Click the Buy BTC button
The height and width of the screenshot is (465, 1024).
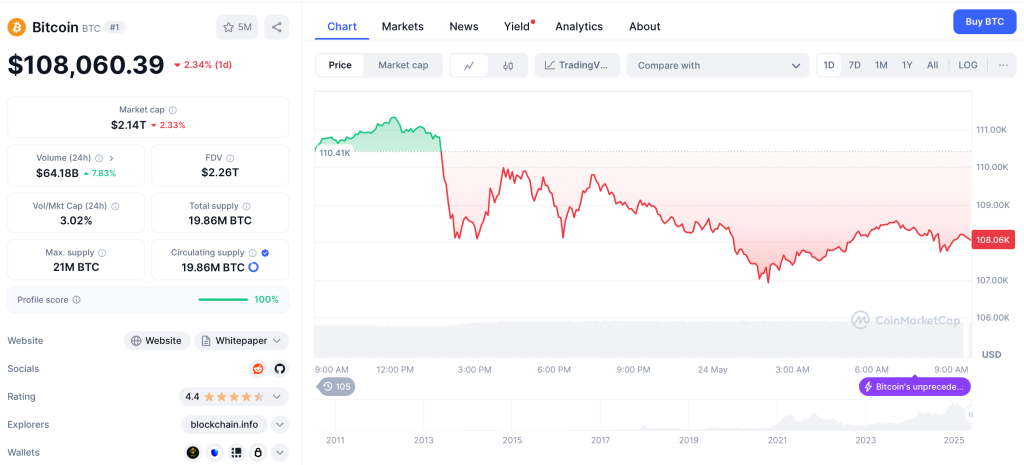(984, 21)
